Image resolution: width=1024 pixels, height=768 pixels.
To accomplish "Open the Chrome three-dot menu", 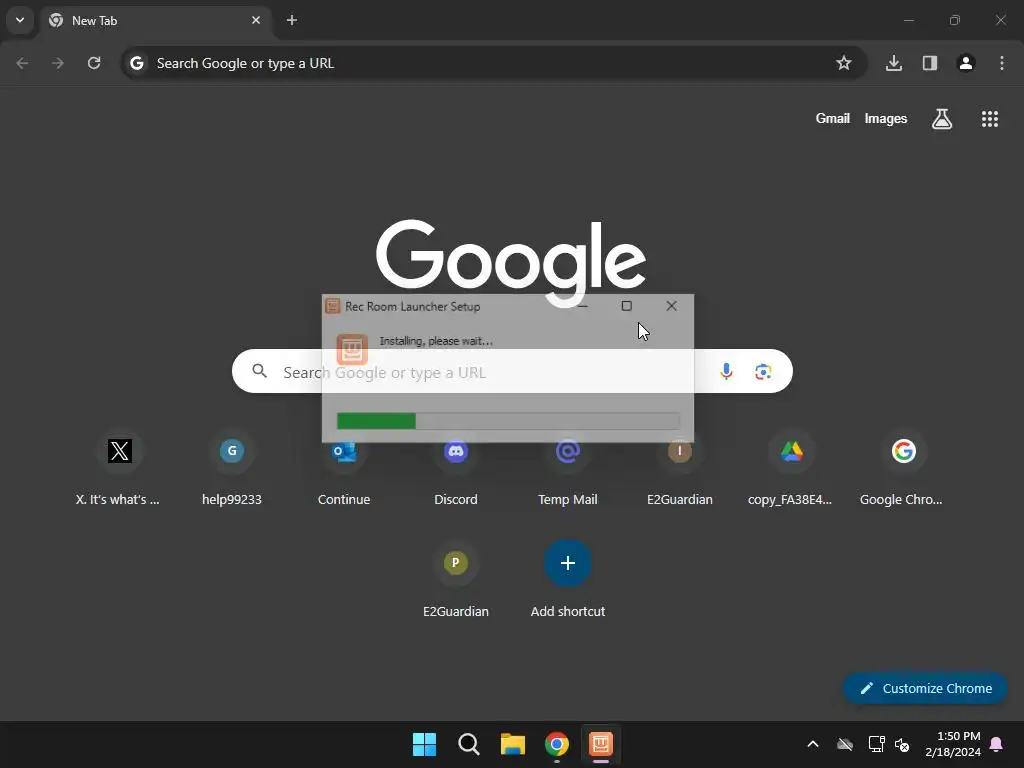I will 1002,63.
